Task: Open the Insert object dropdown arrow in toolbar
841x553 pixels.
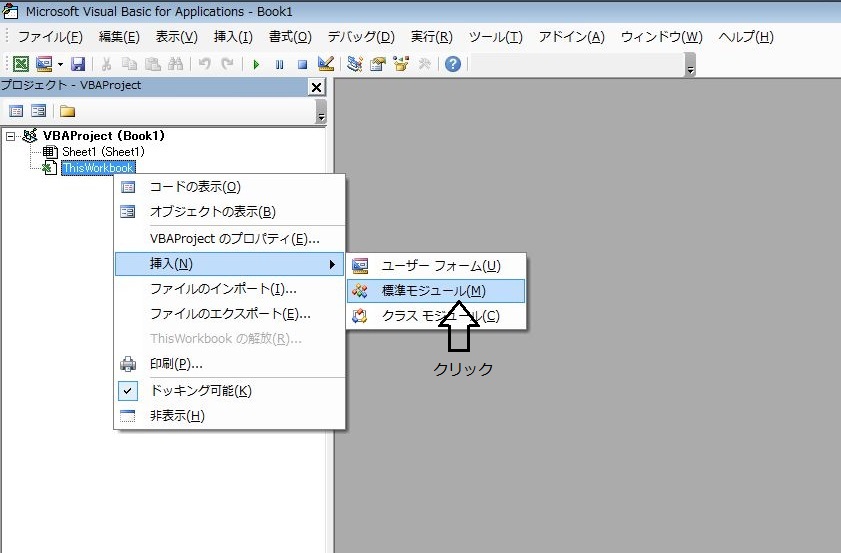Action: pyautogui.click(x=60, y=64)
